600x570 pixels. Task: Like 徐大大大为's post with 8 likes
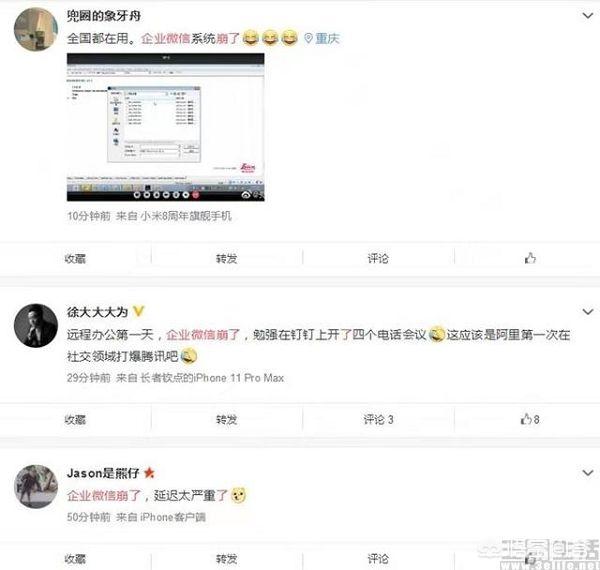pos(530,420)
